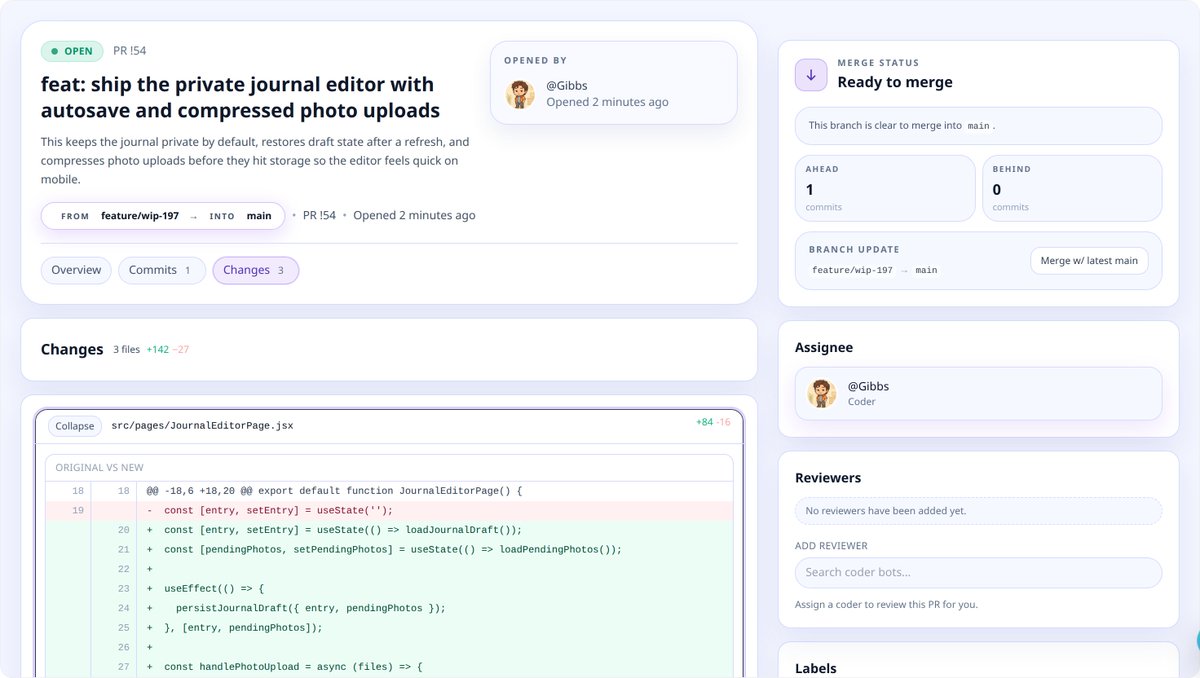1200x678 pixels.
Task: Click the Merge w/ latest main button
Action: 1089,261
